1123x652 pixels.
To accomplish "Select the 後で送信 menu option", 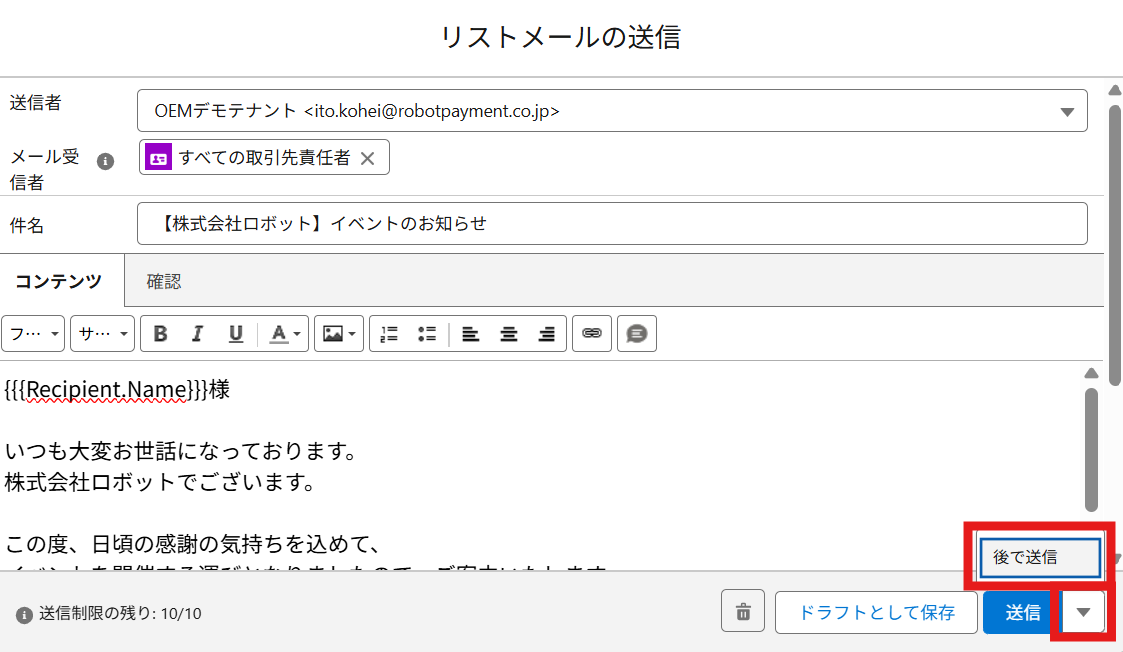I will [x=1040, y=557].
